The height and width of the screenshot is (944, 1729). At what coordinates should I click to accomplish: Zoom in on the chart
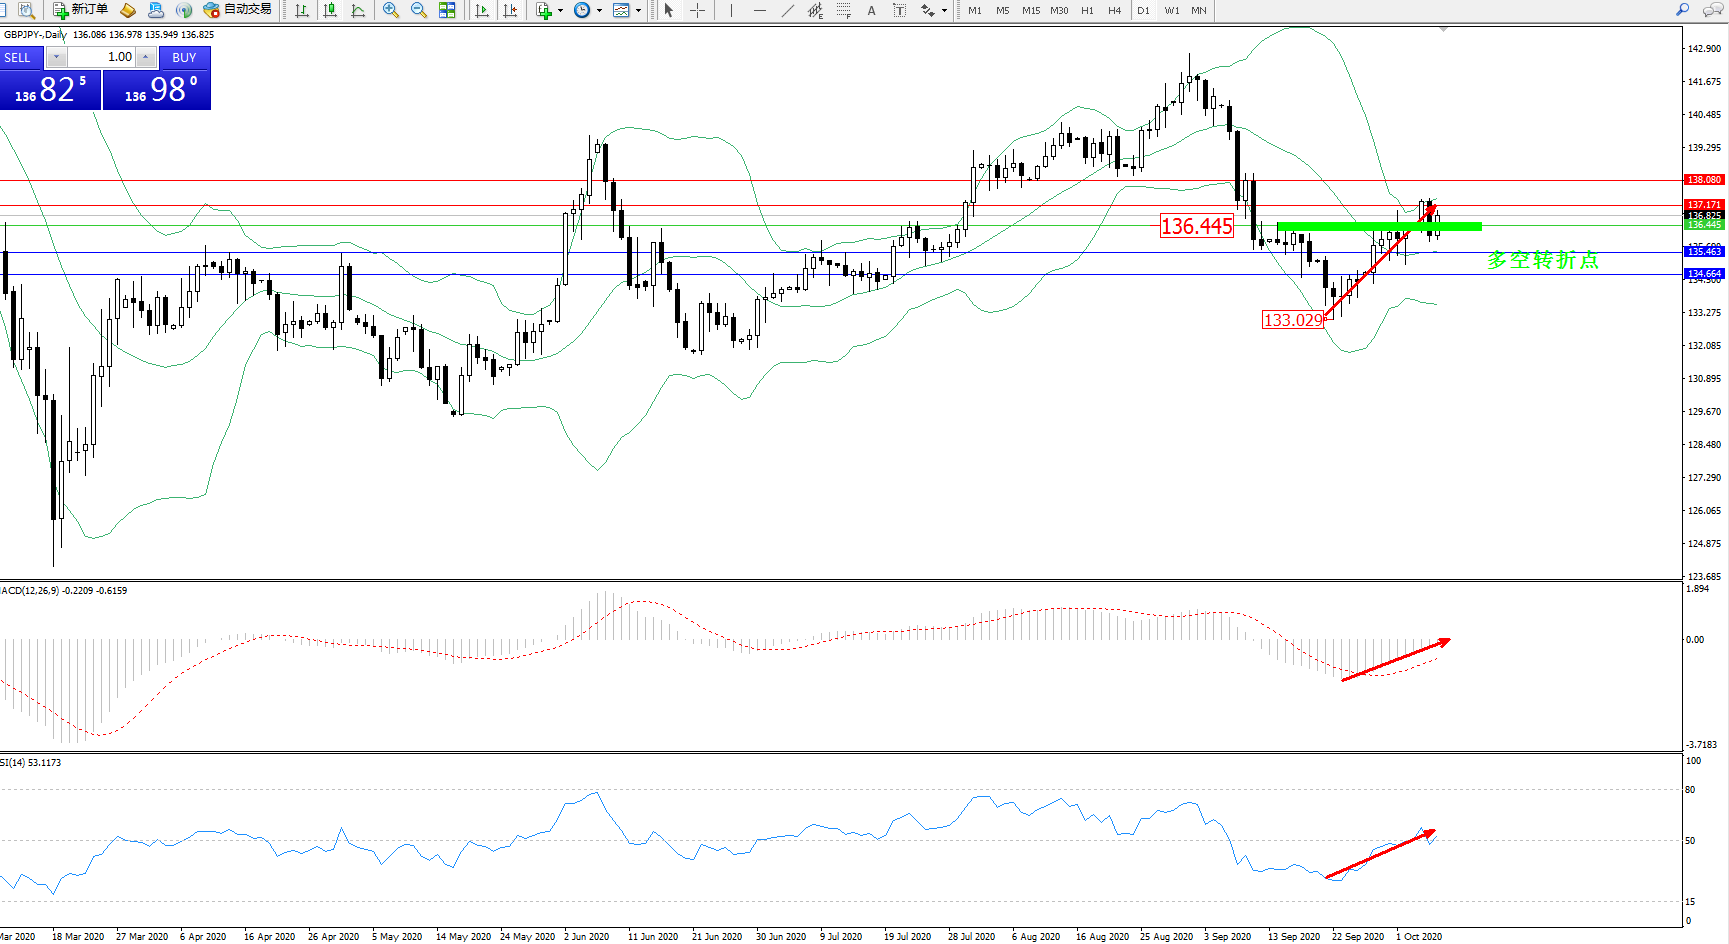(x=391, y=10)
